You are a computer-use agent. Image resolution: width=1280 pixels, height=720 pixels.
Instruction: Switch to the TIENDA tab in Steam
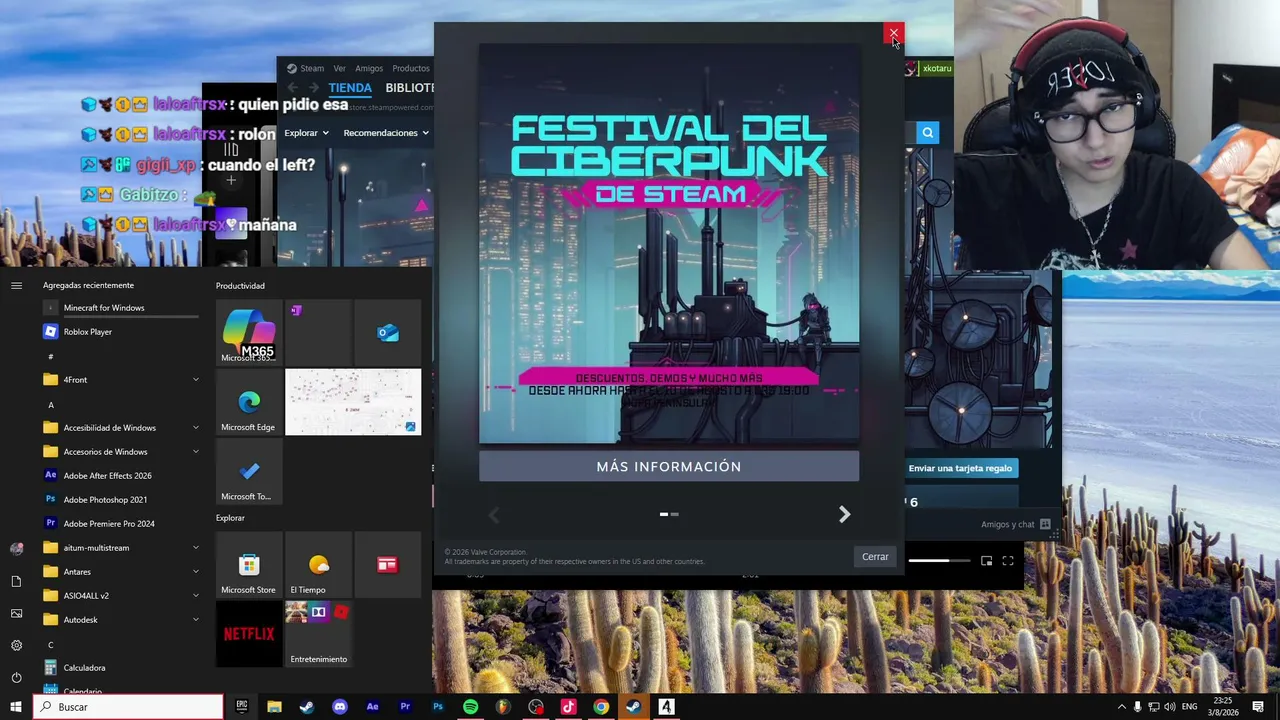tap(350, 88)
